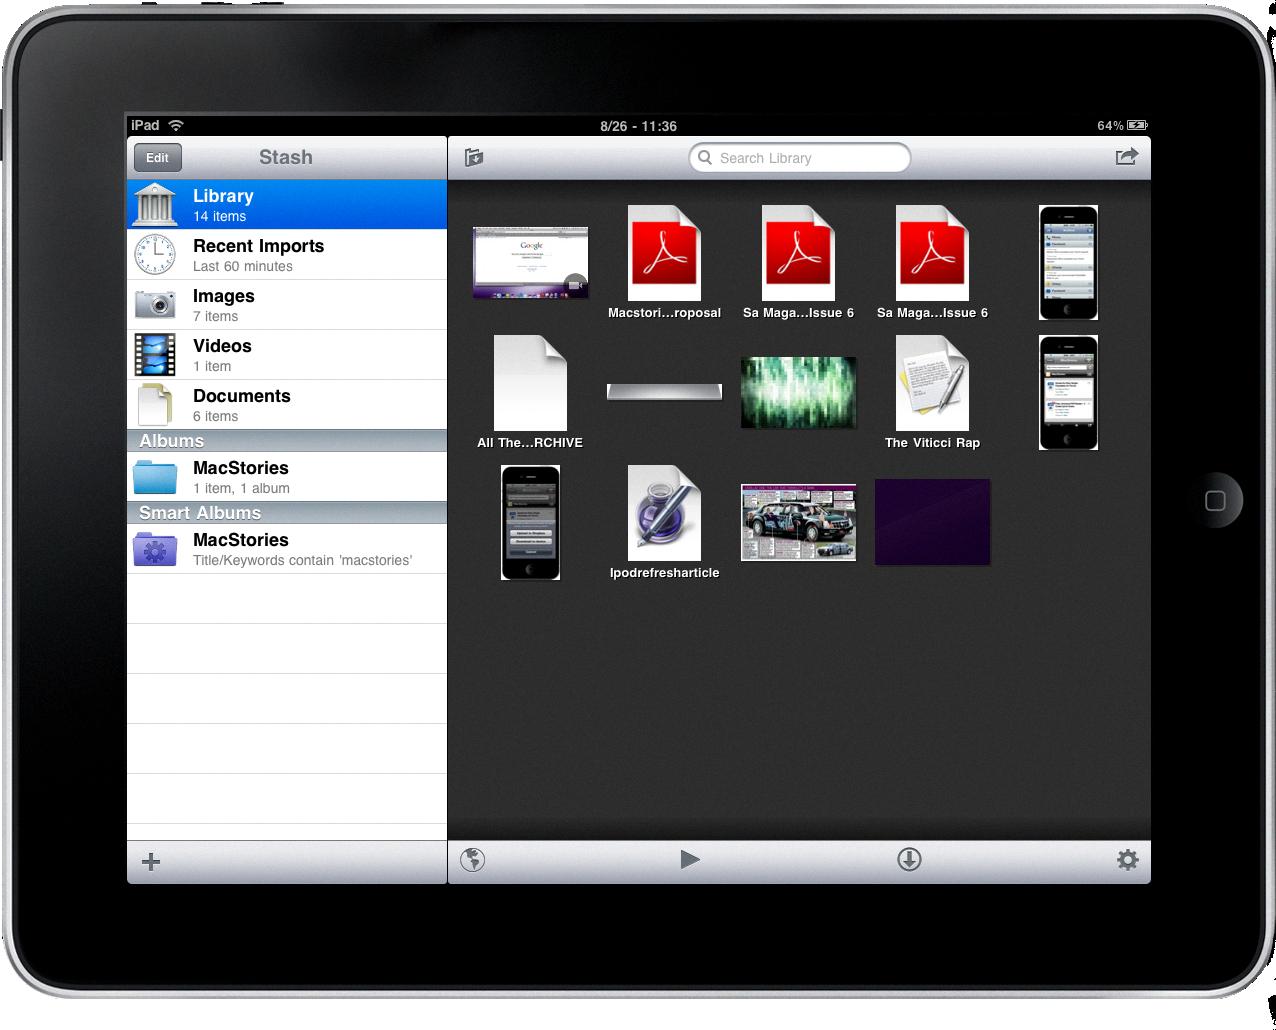Open the first Sa Maga...Issue 6 PDF
Image resolution: width=1276 pixels, height=1030 pixels.
pyautogui.click(x=798, y=262)
